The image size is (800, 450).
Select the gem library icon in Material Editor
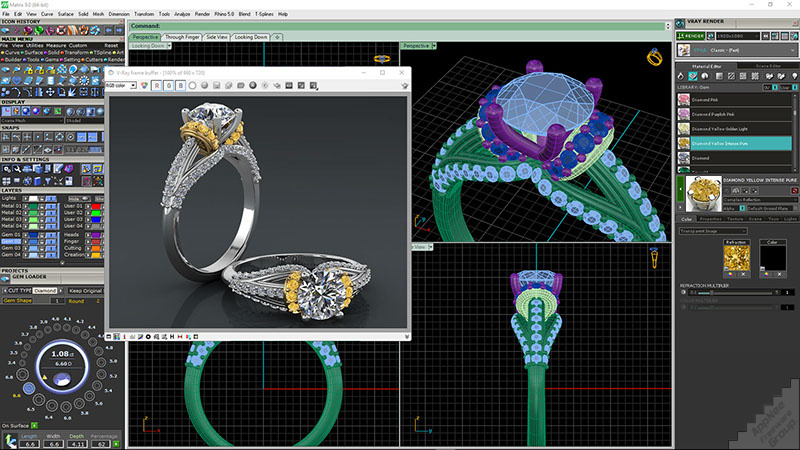pos(692,76)
